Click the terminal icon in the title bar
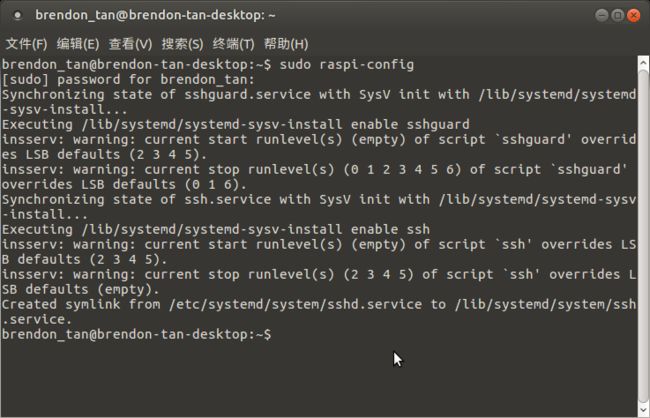The height and width of the screenshot is (418, 650). pyautogui.click(x=17, y=16)
